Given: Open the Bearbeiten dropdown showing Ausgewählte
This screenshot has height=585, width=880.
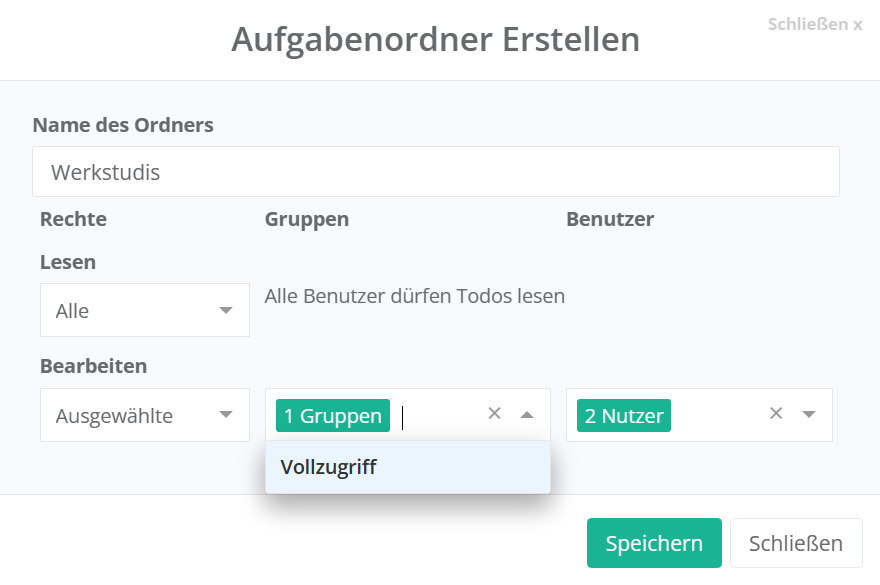Looking at the screenshot, I should click(x=145, y=415).
